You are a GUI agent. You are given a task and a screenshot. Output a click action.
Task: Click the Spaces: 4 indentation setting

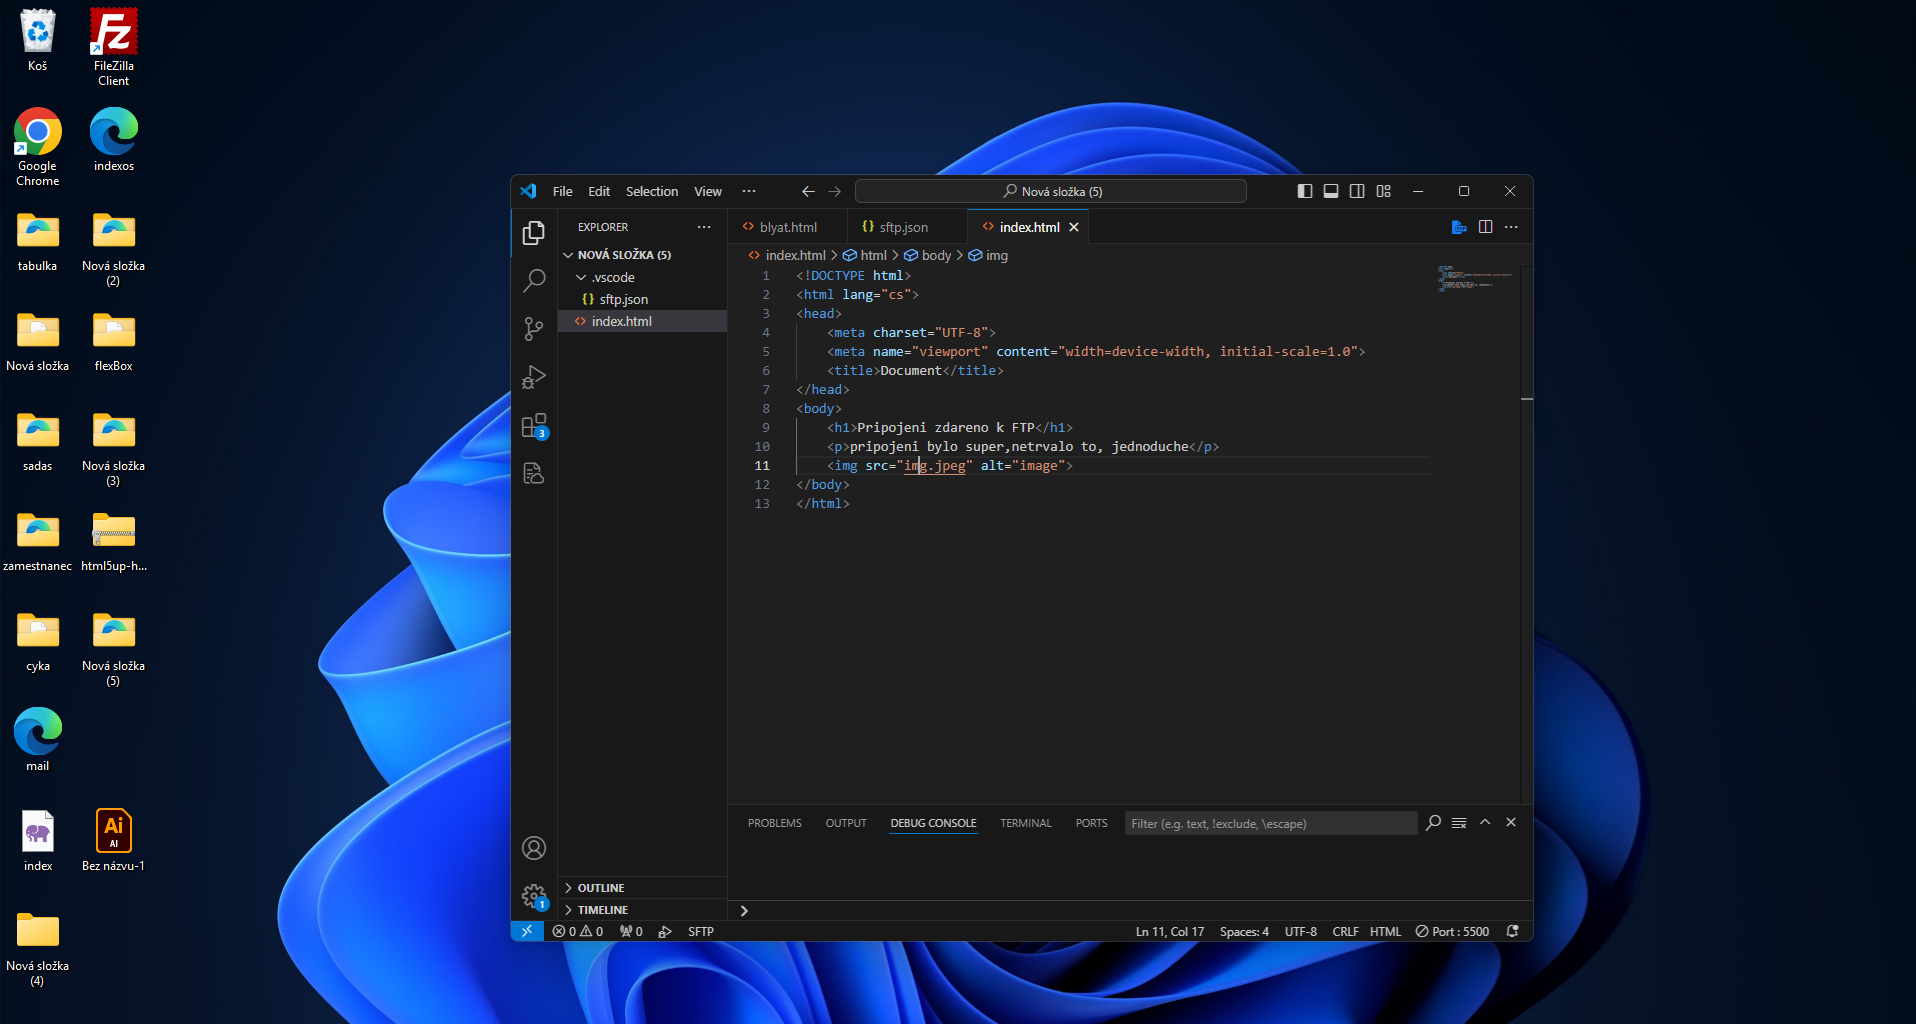click(x=1244, y=931)
